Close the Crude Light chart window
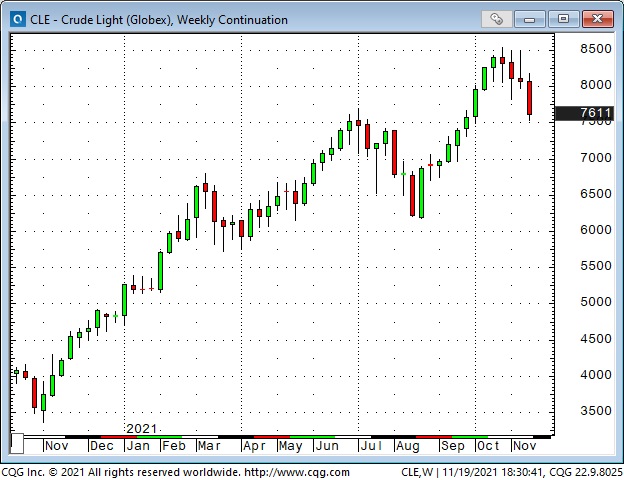 coord(597,19)
